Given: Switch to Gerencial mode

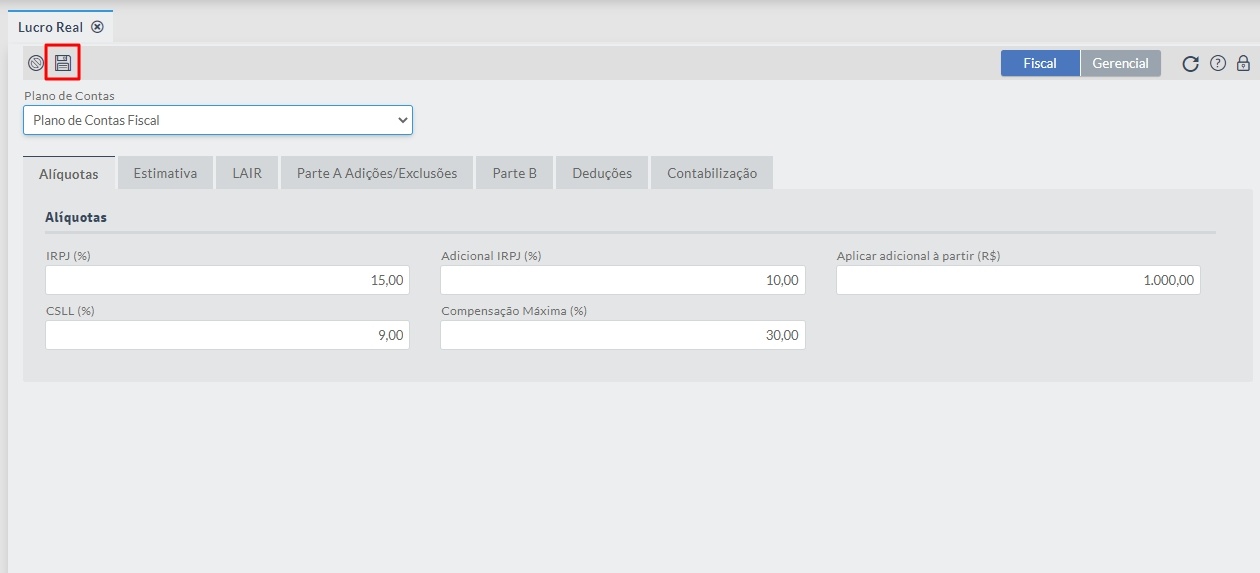Looking at the screenshot, I should coord(1120,63).
